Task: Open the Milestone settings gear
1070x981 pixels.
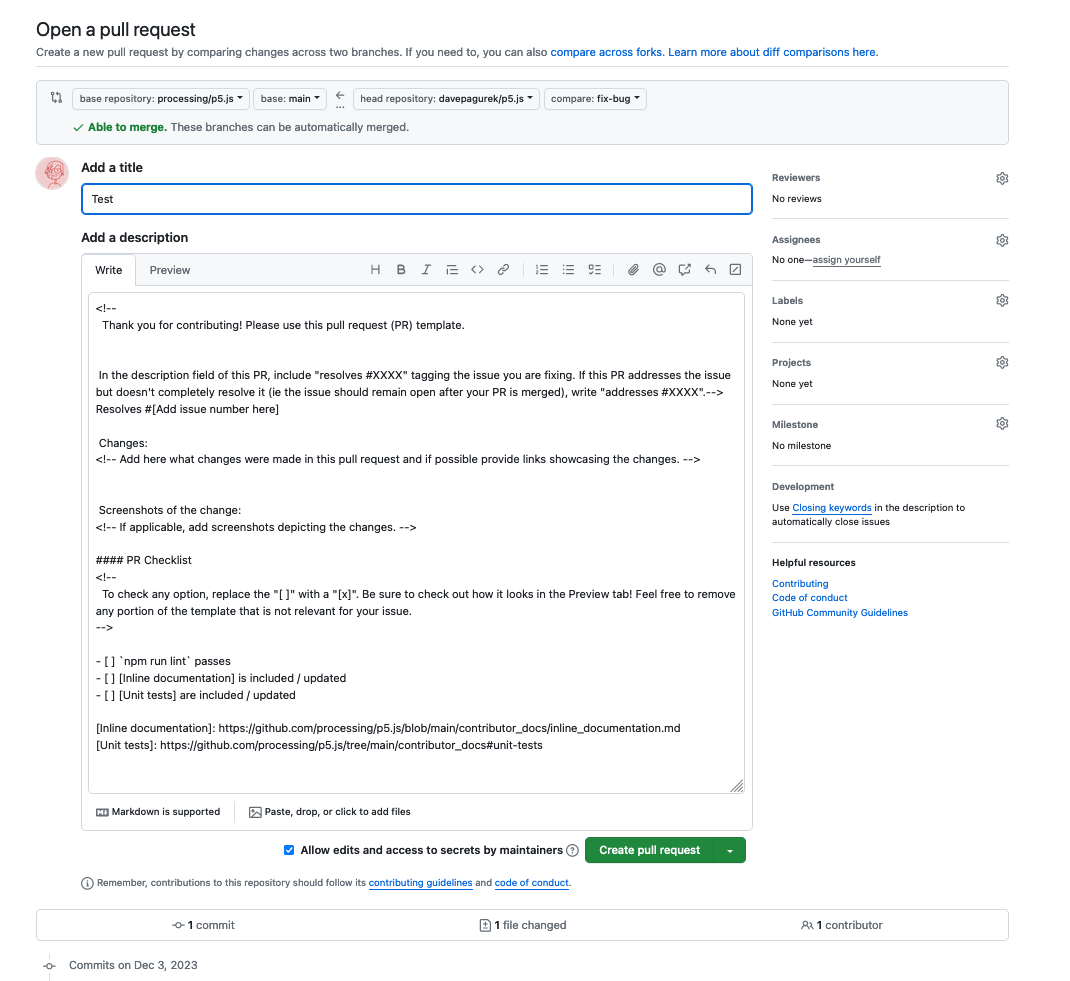Action: pyautogui.click(x=1002, y=423)
